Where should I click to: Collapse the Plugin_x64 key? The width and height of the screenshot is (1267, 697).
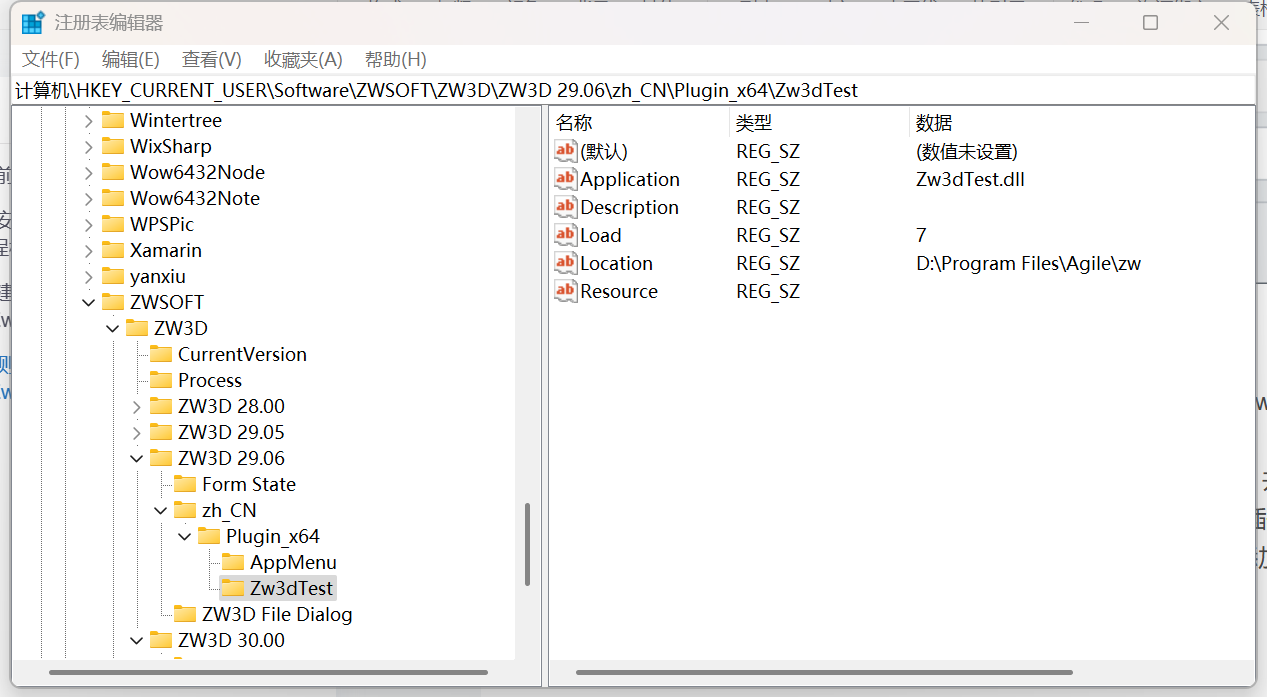pyautogui.click(x=184, y=536)
